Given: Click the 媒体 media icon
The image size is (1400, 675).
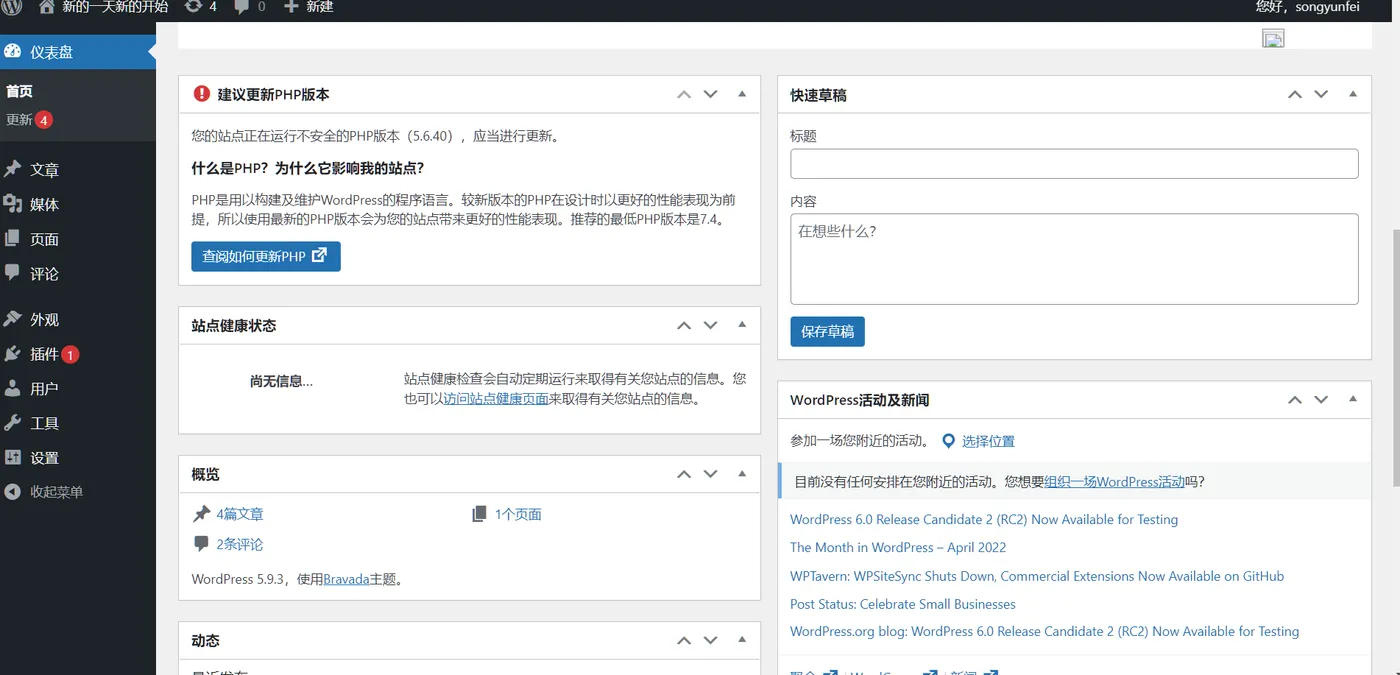Looking at the screenshot, I should click(13, 204).
